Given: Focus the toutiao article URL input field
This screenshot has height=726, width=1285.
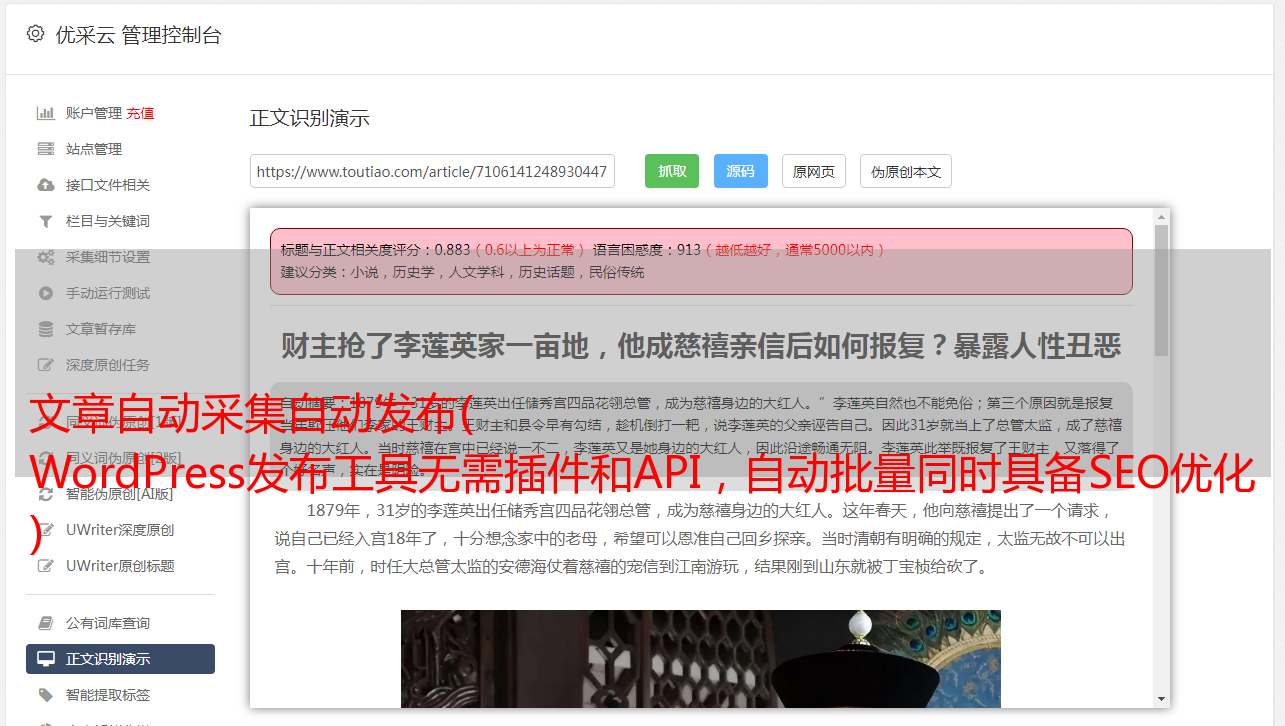Looking at the screenshot, I should (x=432, y=171).
